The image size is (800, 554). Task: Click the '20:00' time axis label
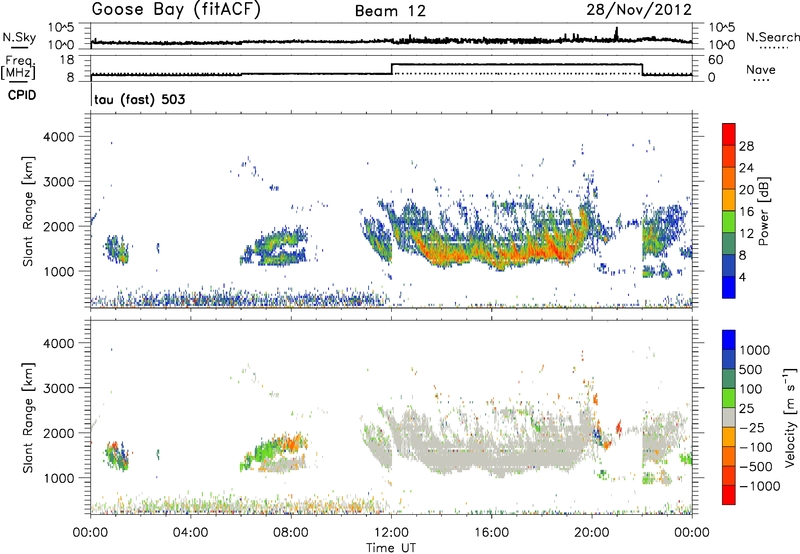point(592,533)
